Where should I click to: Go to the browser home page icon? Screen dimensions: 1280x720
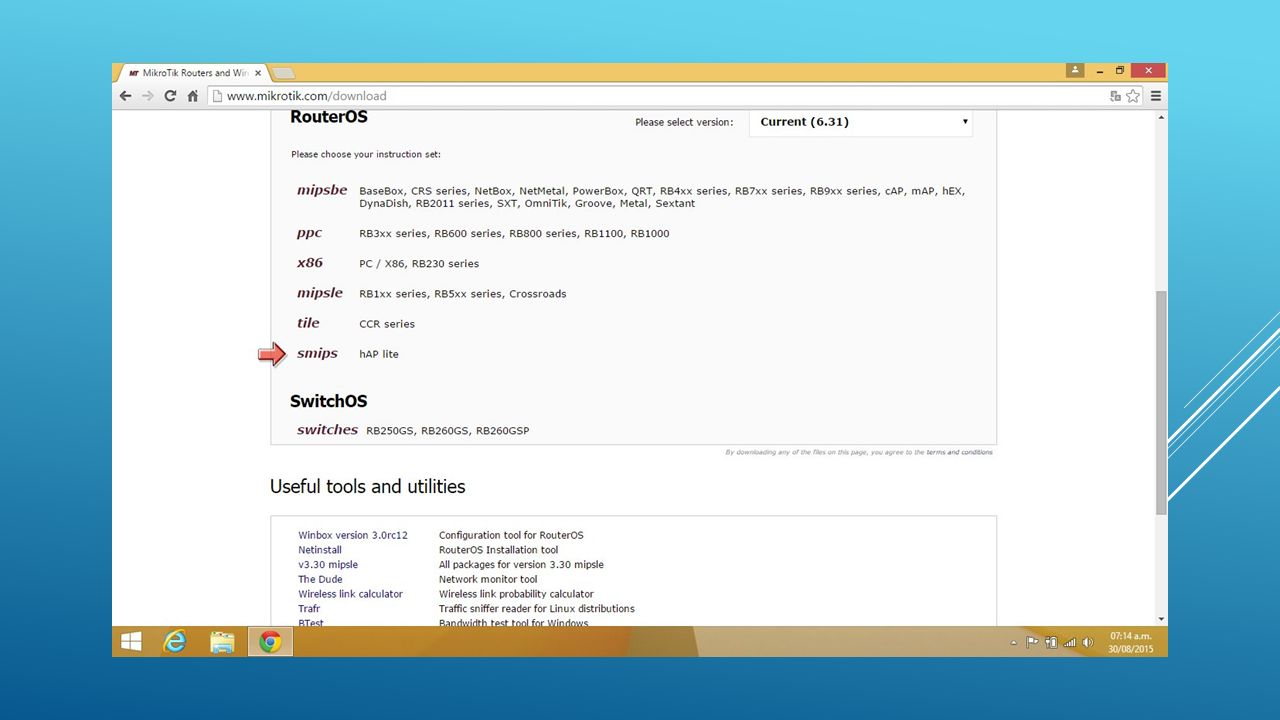[193, 96]
